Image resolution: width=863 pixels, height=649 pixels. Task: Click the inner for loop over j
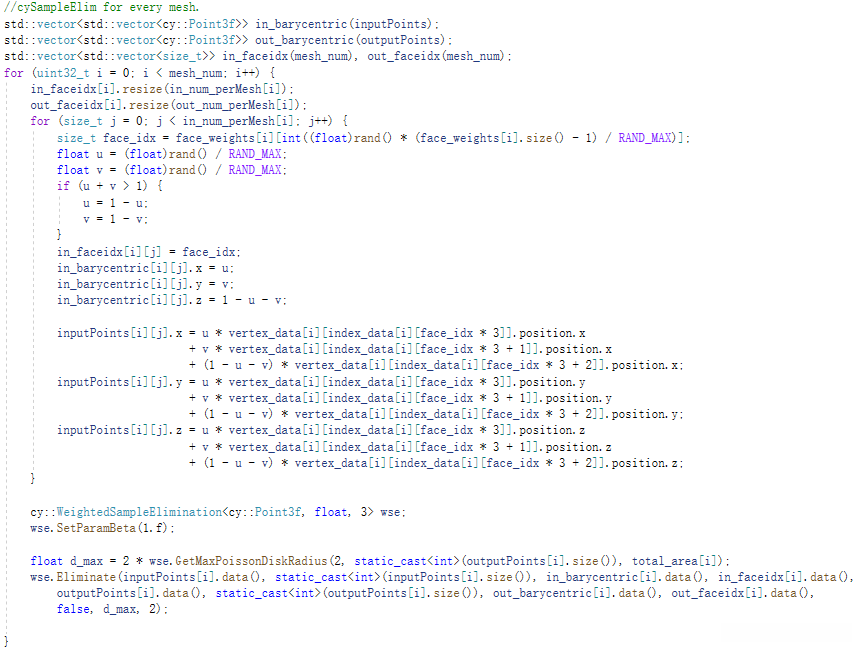(x=189, y=121)
